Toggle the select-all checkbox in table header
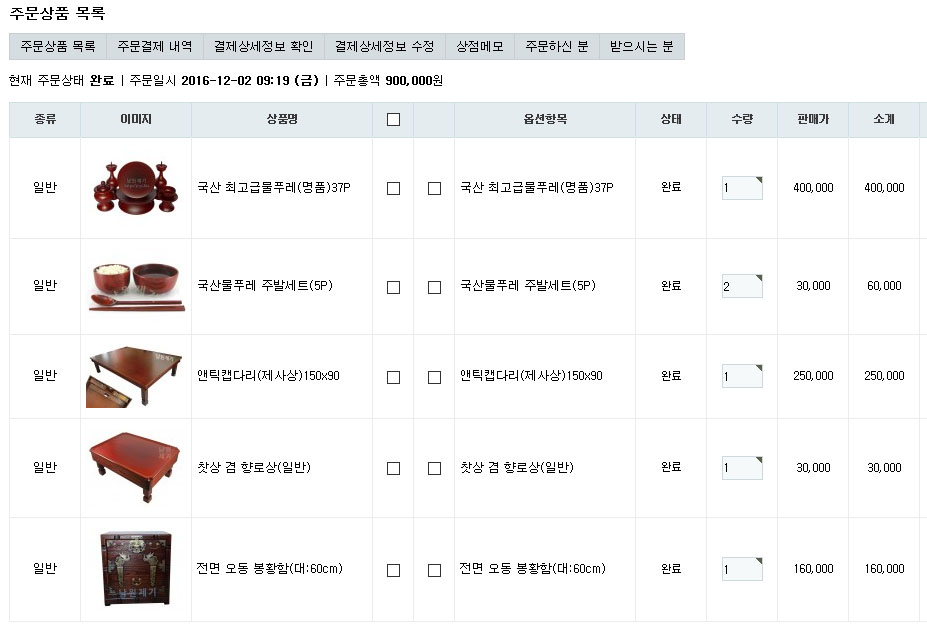This screenshot has width=927, height=626. pyautogui.click(x=393, y=120)
